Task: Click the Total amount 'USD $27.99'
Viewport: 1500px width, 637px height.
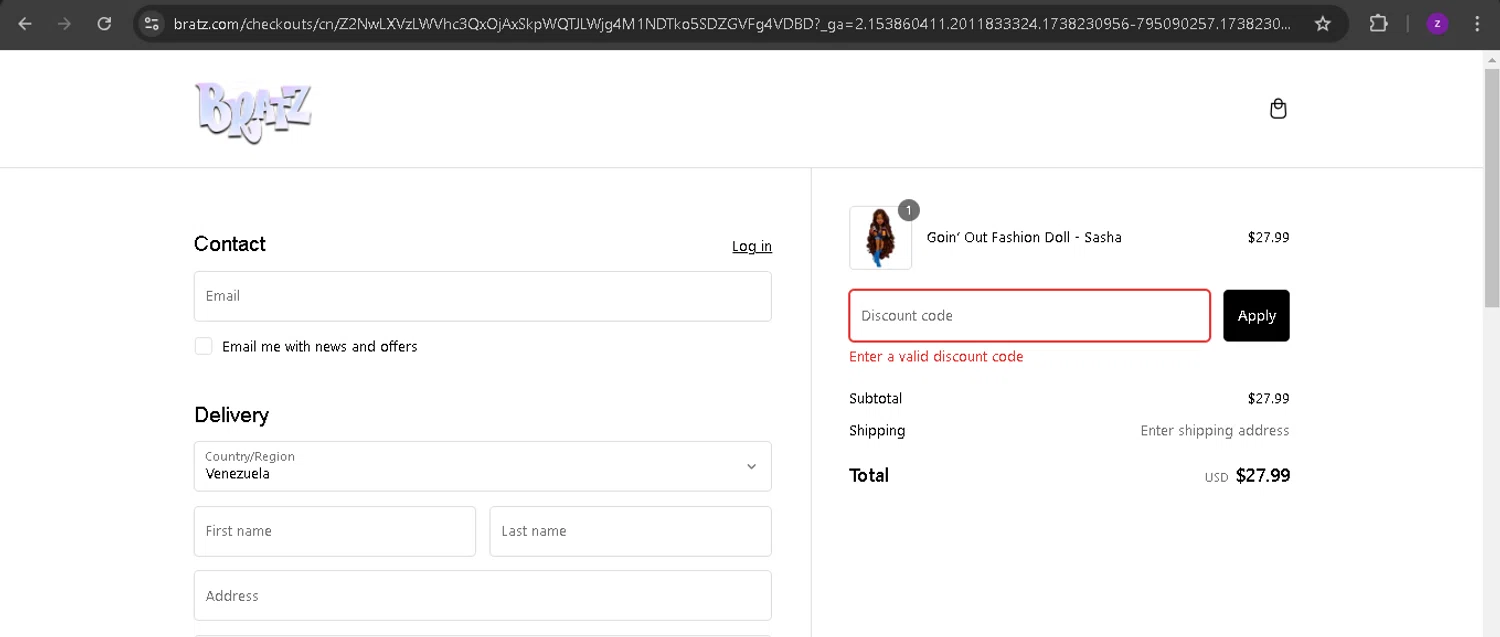Action: 1247,476
